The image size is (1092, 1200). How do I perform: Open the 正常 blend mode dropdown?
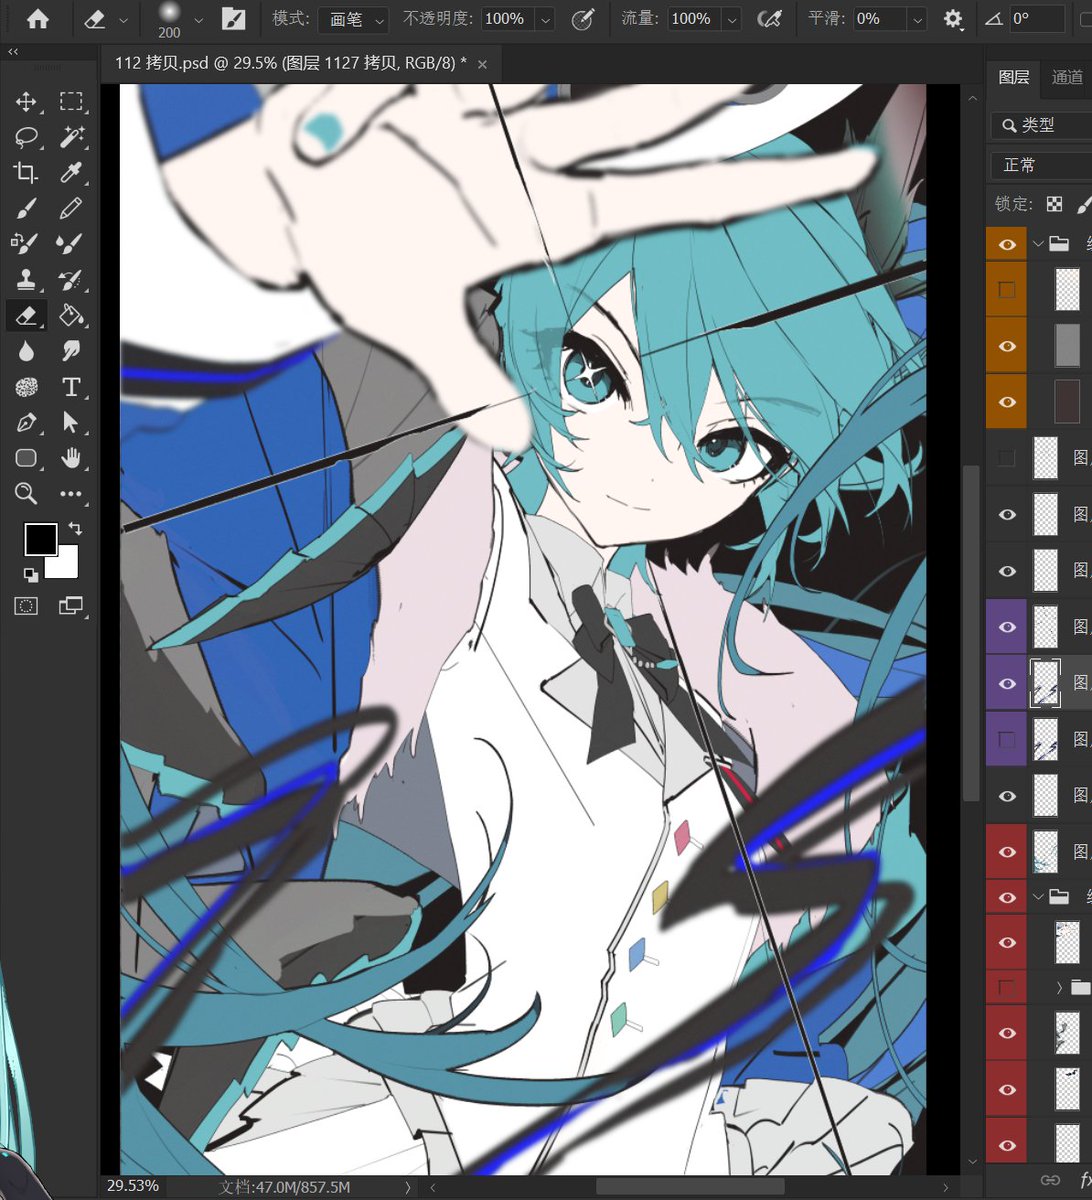(1041, 165)
